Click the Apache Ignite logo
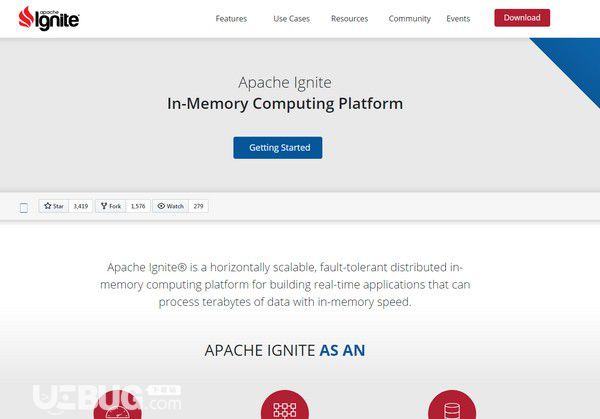The image size is (600, 419). [49, 18]
